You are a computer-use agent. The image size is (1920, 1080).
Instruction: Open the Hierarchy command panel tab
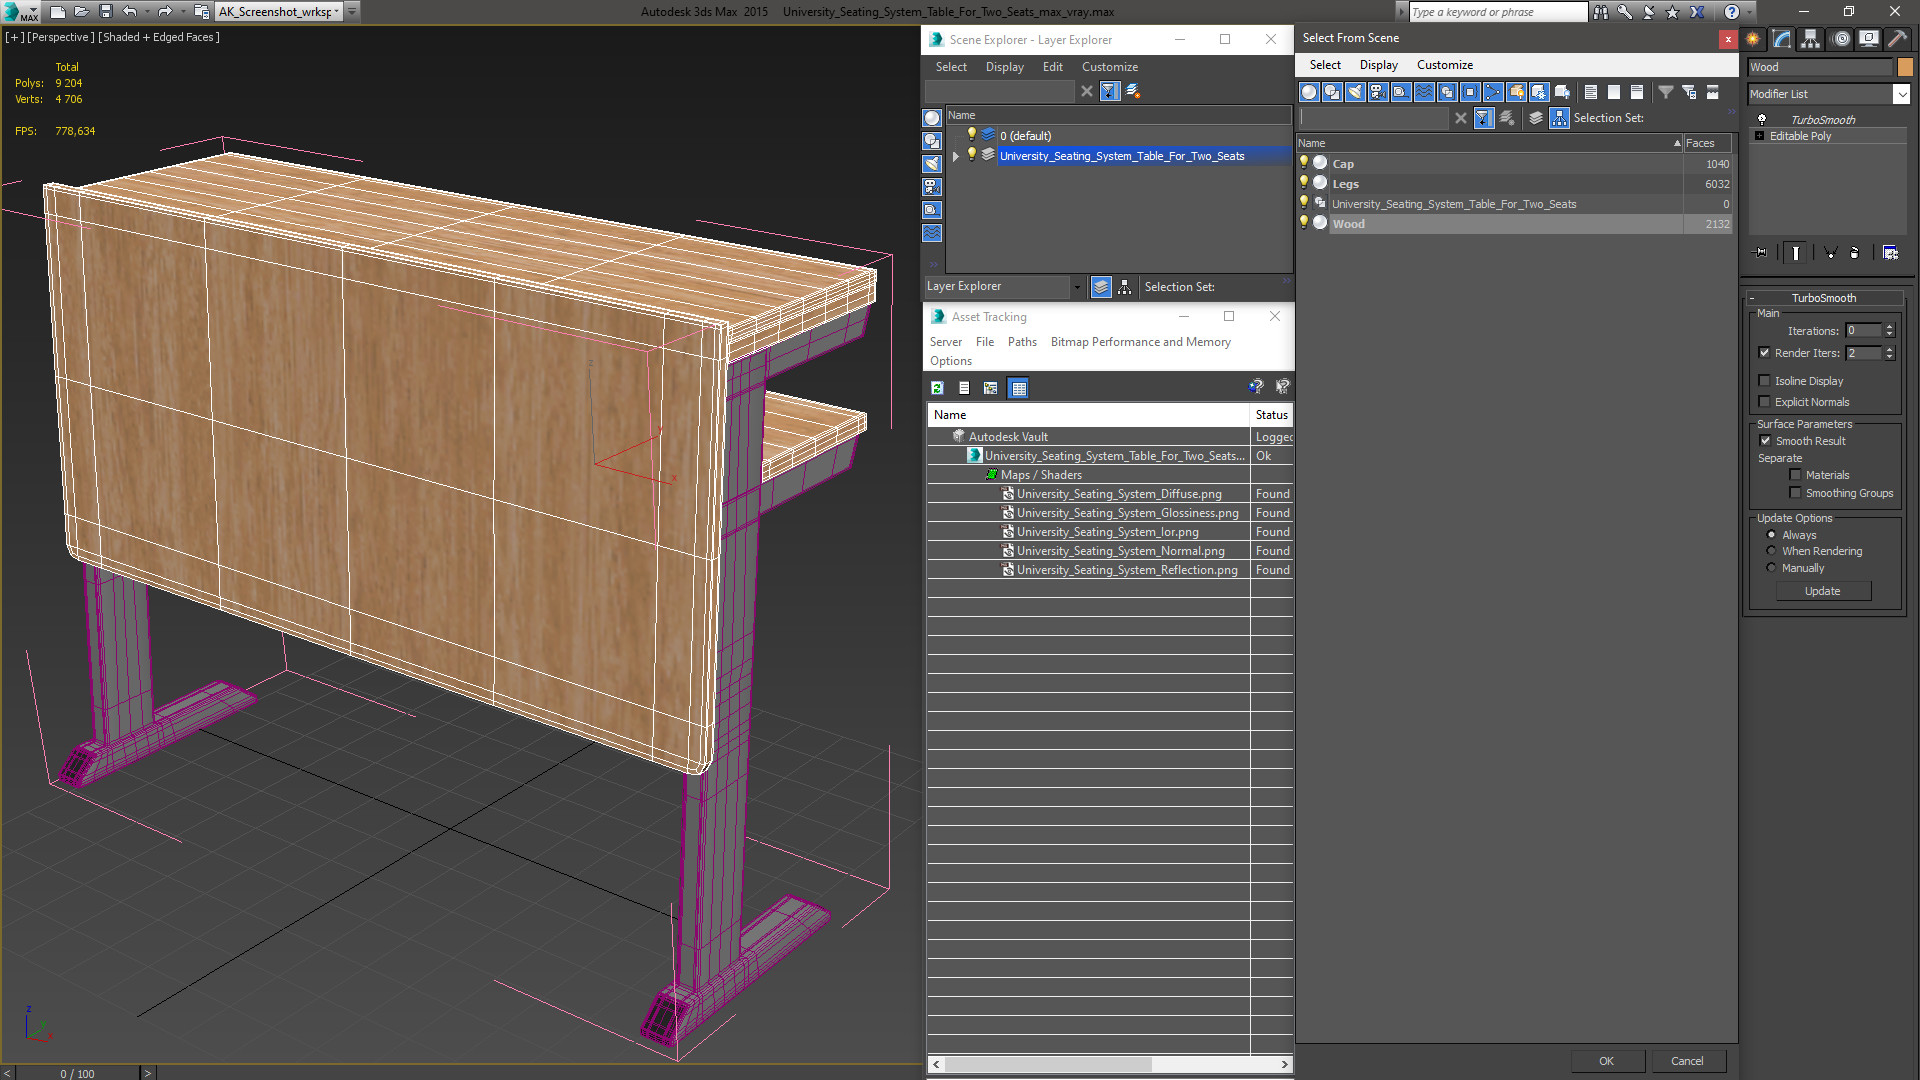click(x=1811, y=39)
